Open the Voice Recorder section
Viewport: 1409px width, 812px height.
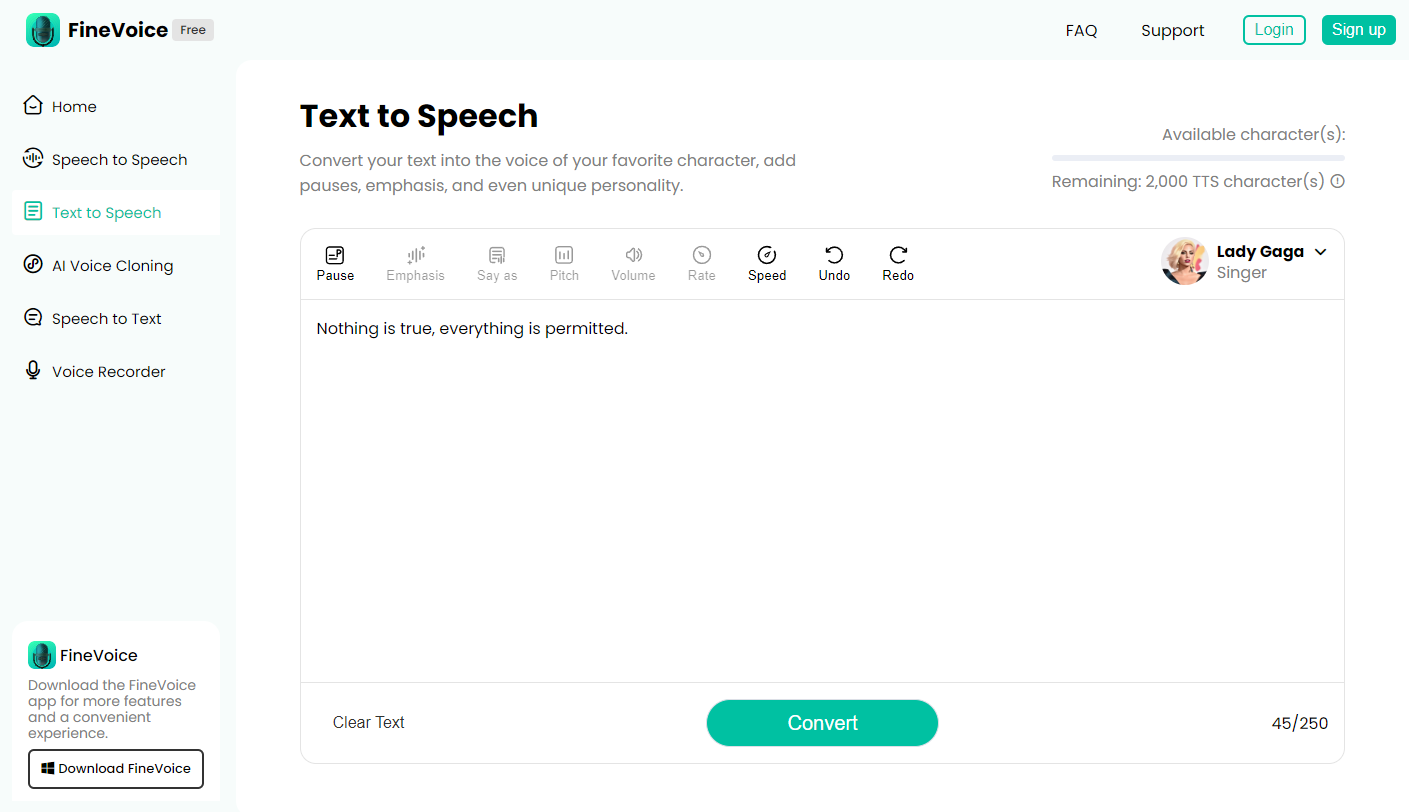point(108,372)
